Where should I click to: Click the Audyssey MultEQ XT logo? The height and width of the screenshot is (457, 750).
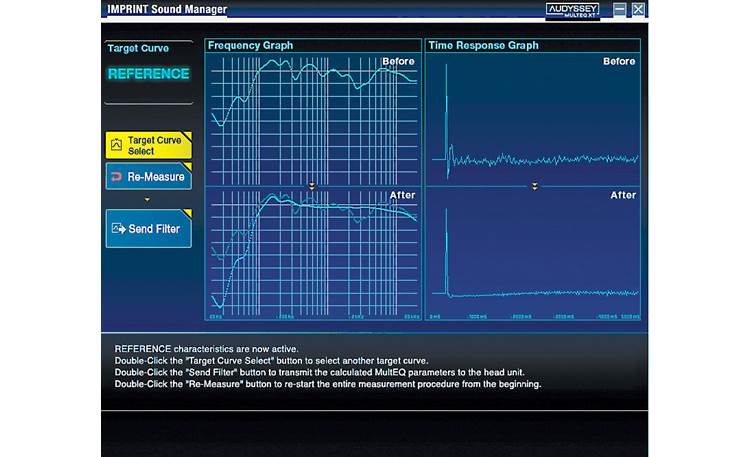pos(572,9)
